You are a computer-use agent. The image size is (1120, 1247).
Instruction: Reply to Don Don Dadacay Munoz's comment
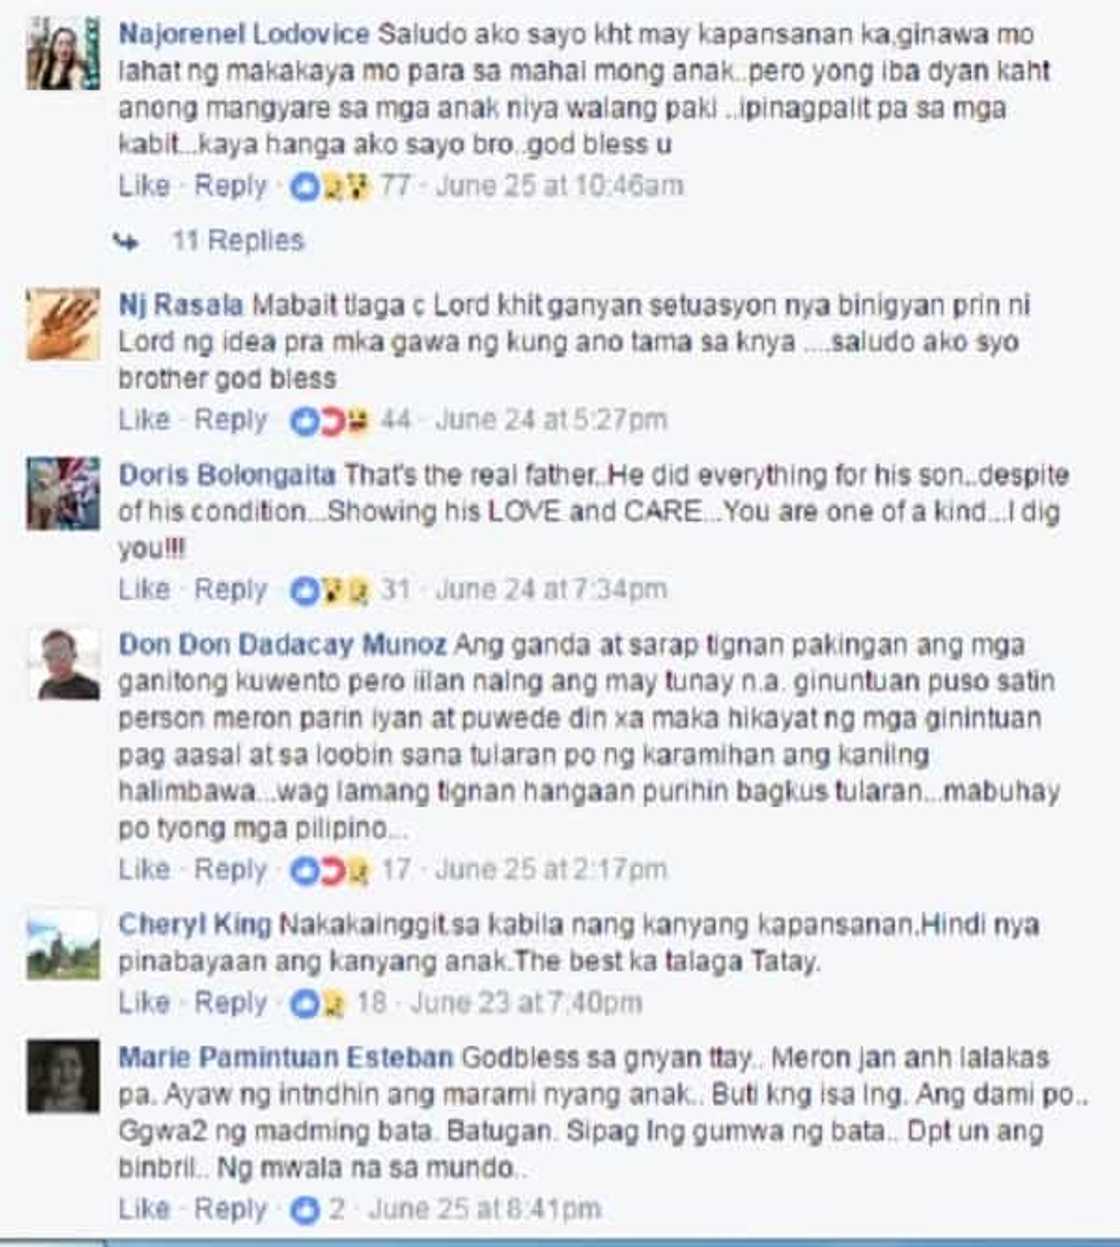pos(230,870)
